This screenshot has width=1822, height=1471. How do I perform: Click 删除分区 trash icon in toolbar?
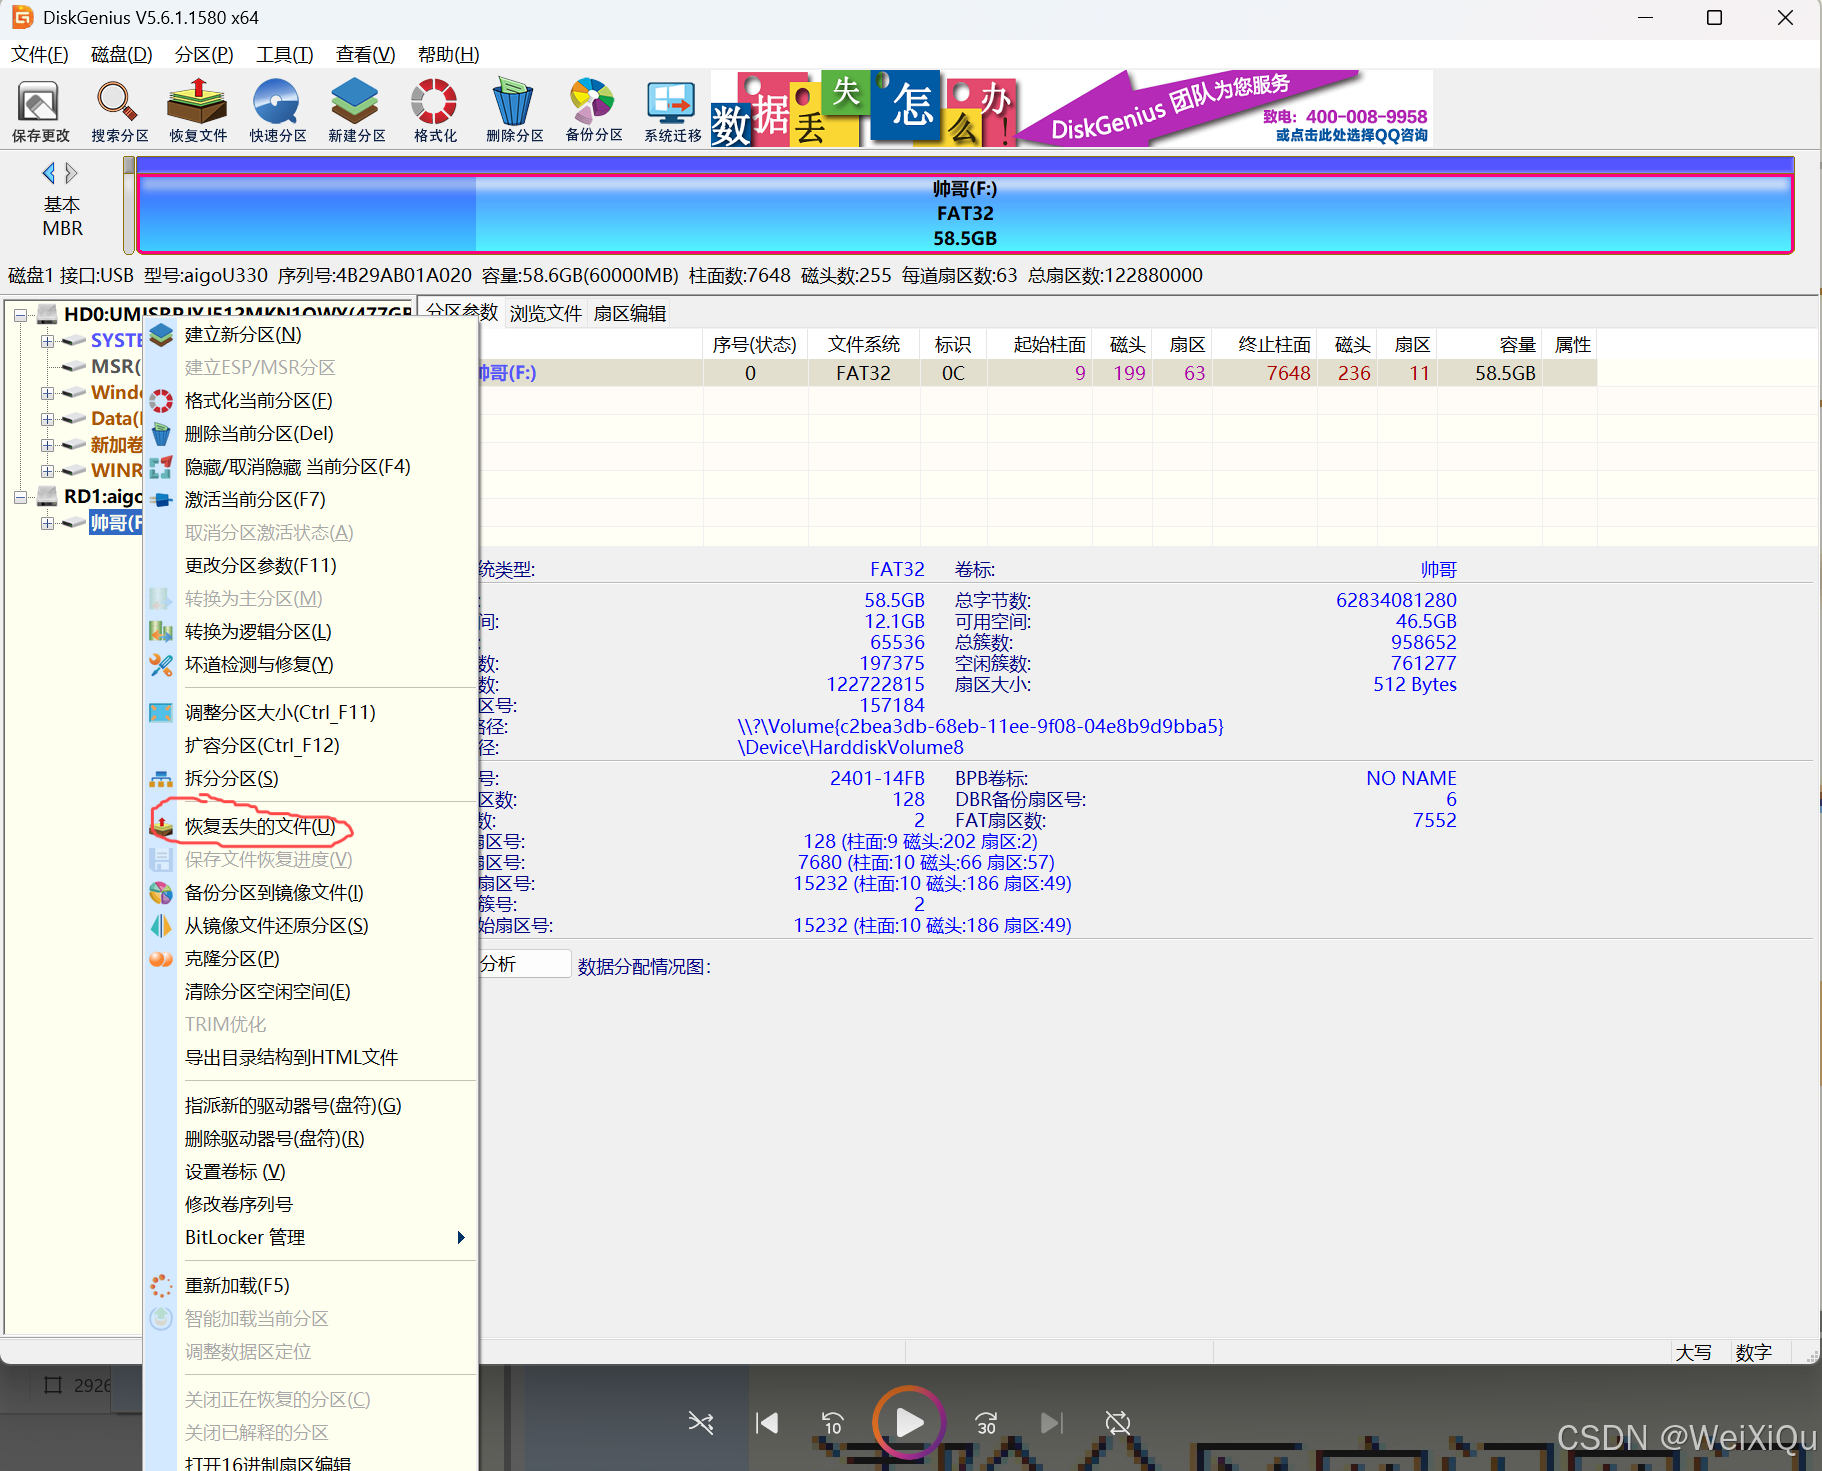coord(514,110)
